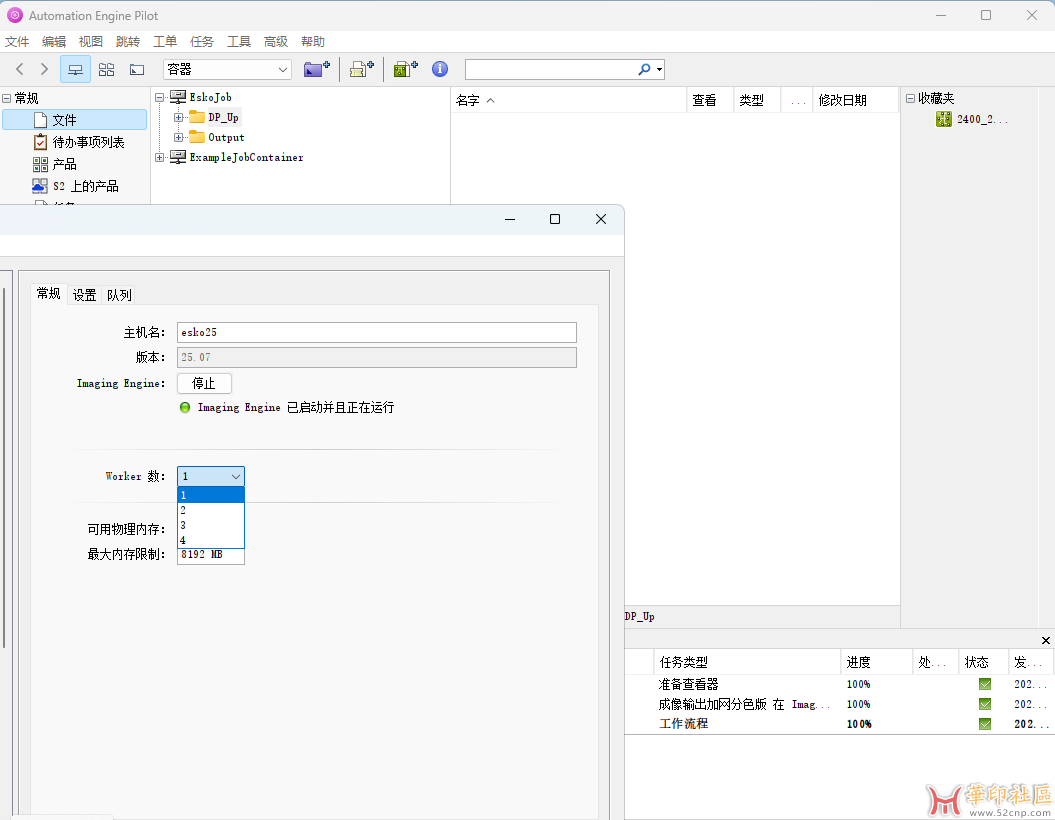
Task: Open the 编辑 menu
Action: (54, 42)
